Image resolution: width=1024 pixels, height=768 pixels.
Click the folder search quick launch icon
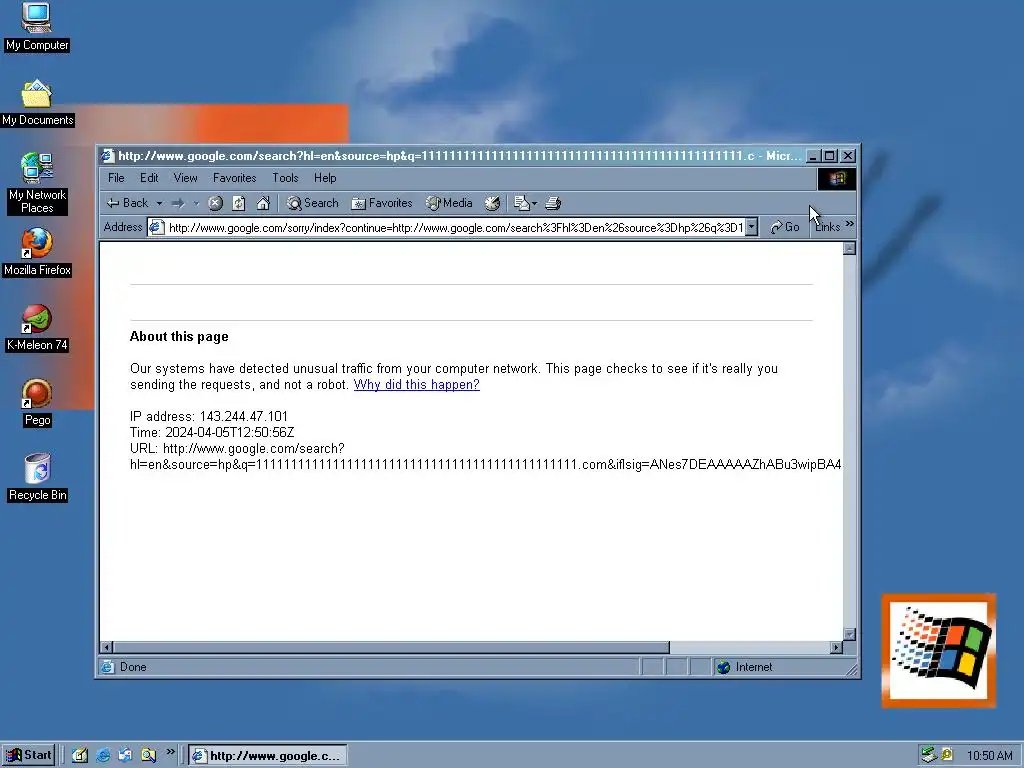coord(149,756)
